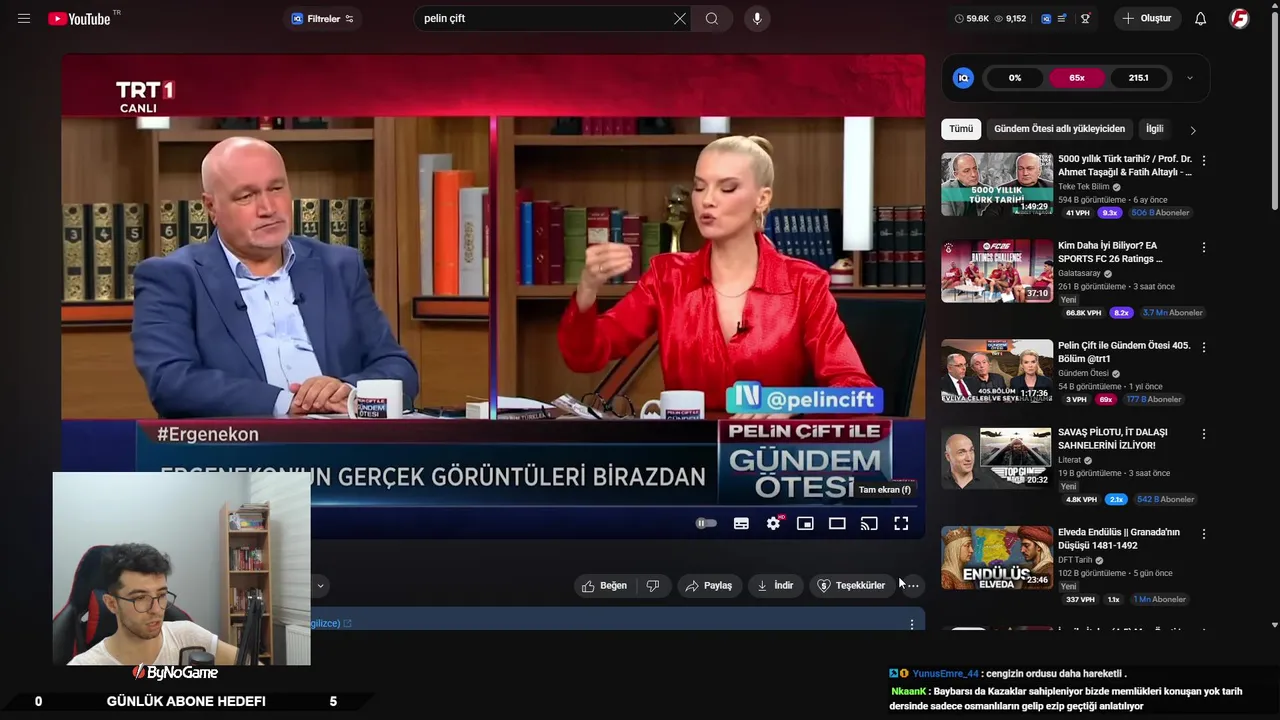The width and height of the screenshot is (1280, 720).
Task: Click the "69x" badge on Gündem Ötesi row
Action: click(x=1105, y=400)
